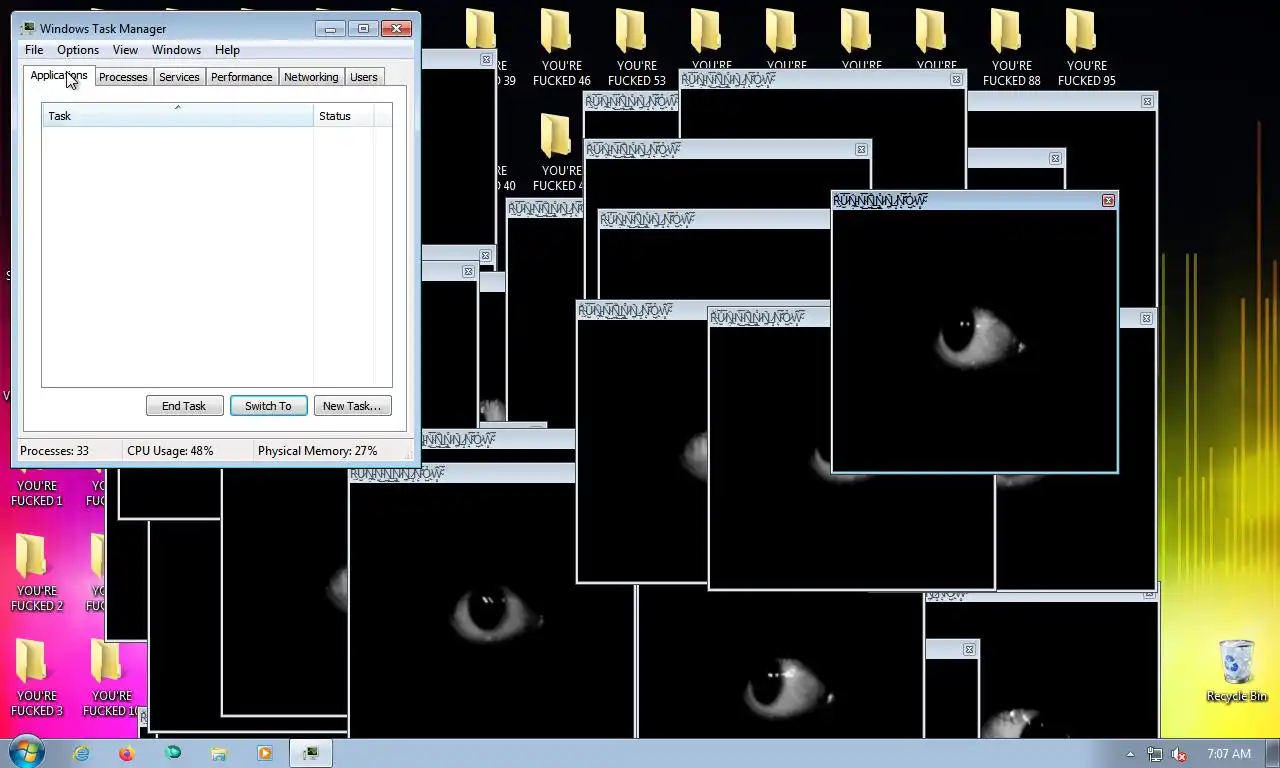The height and width of the screenshot is (768, 1280).
Task: Launch Internet Explorer from the taskbar
Action: pos(81,753)
